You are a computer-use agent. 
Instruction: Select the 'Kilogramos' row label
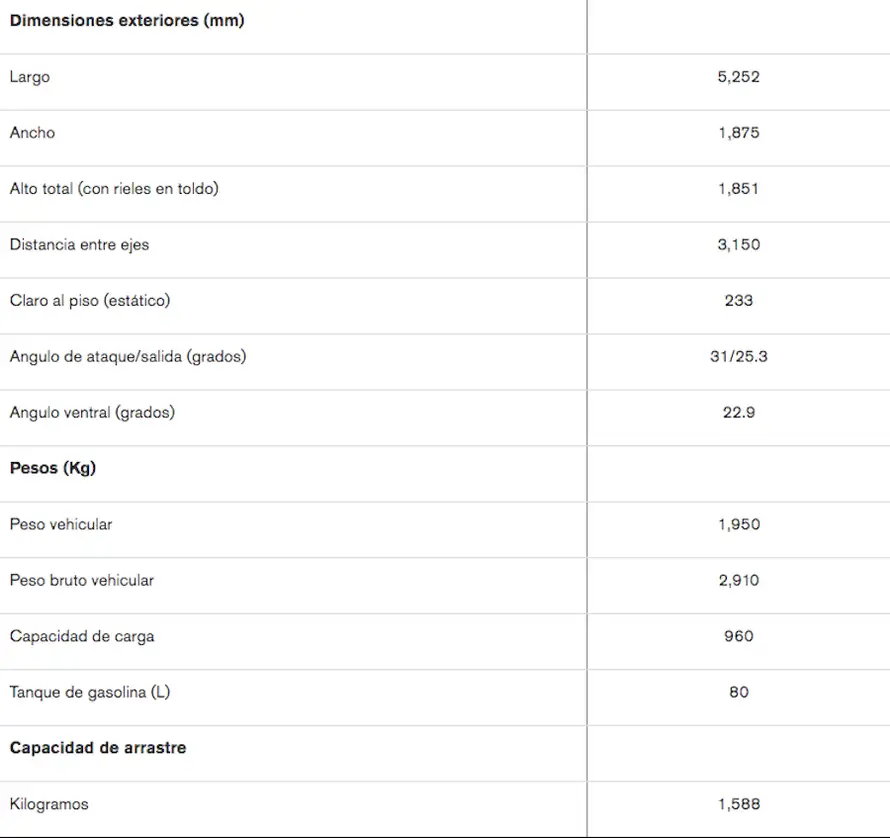(49, 804)
